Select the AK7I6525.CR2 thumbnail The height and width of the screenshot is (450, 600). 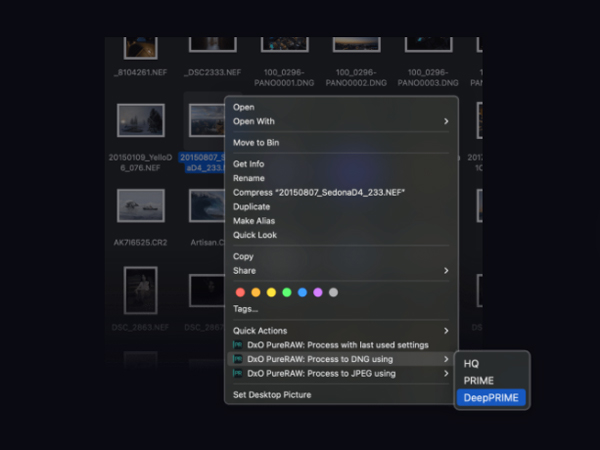[141, 205]
